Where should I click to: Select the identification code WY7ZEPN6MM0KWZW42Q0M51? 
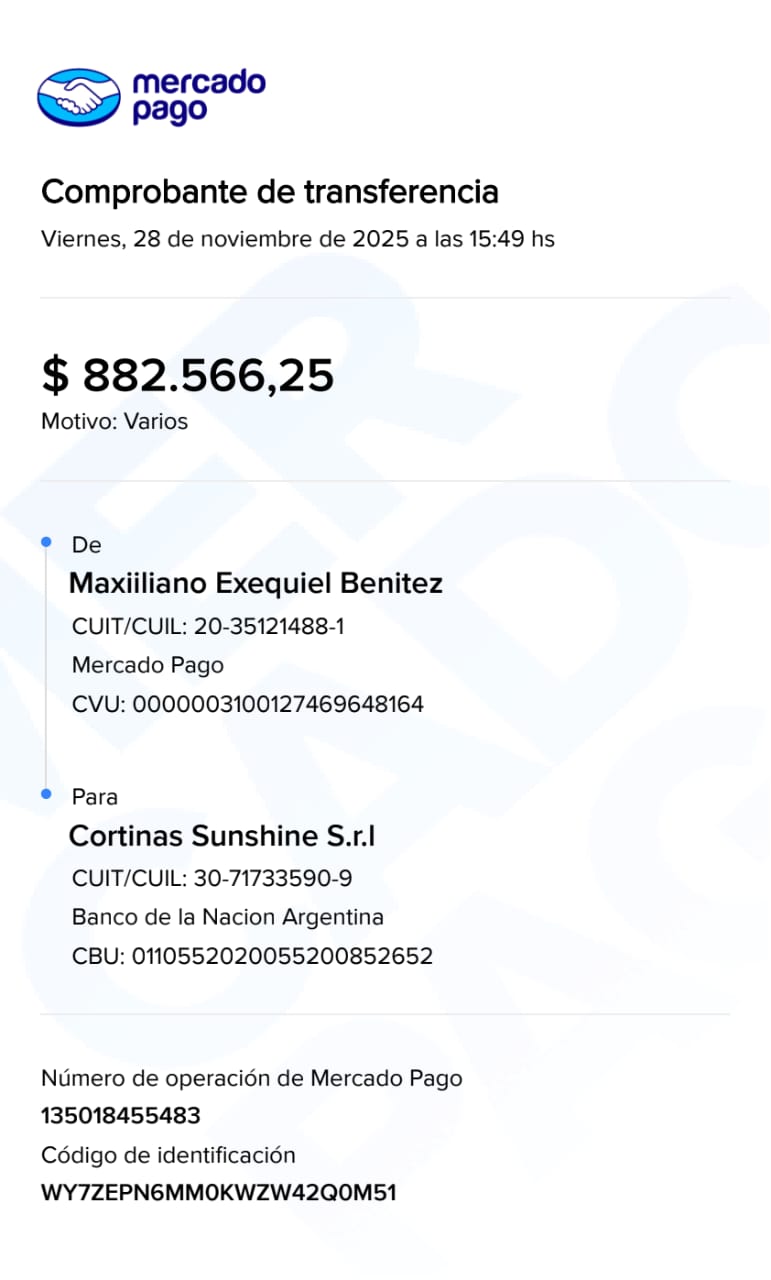(x=218, y=1193)
